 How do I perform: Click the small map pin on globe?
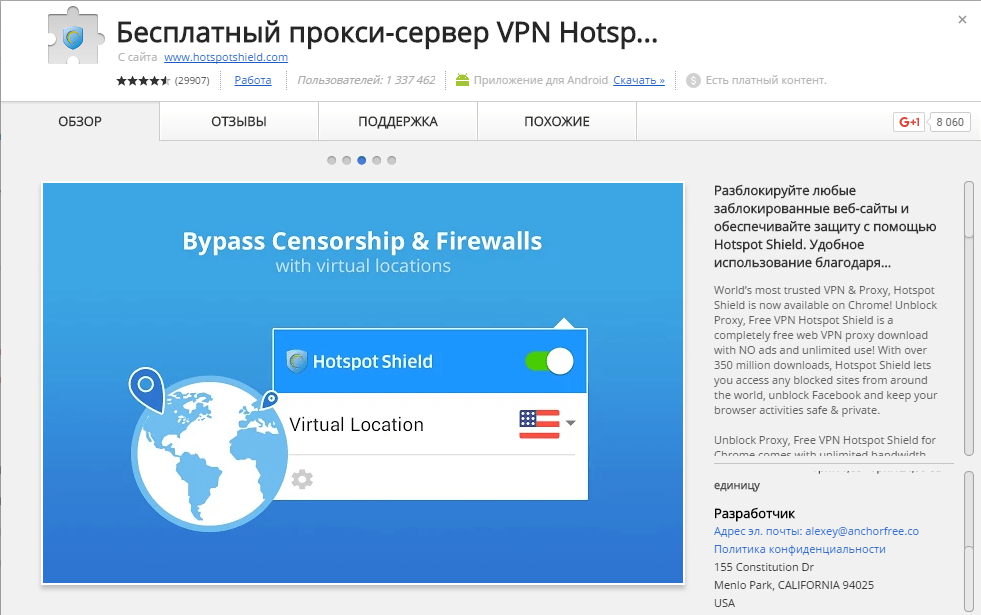[270, 400]
